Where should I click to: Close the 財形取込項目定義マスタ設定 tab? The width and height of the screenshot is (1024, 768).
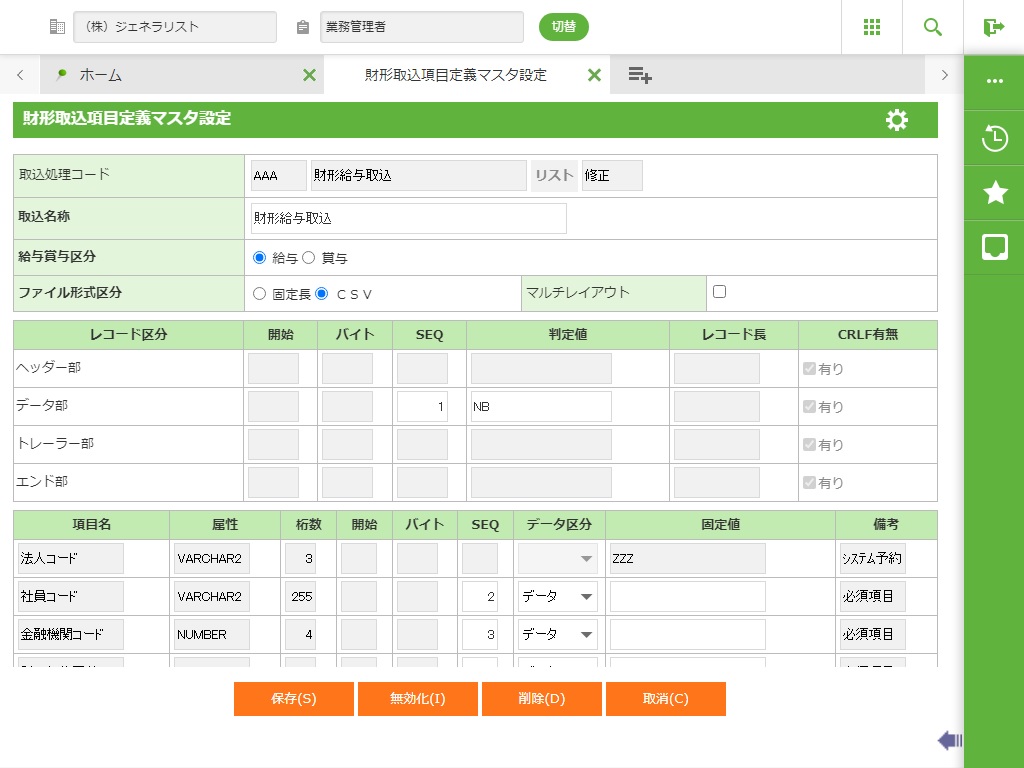(x=594, y=75)
